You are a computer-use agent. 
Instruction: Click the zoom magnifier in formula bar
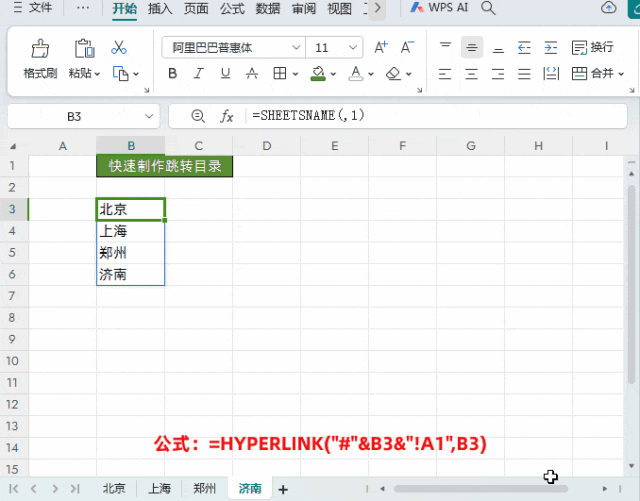198,116
